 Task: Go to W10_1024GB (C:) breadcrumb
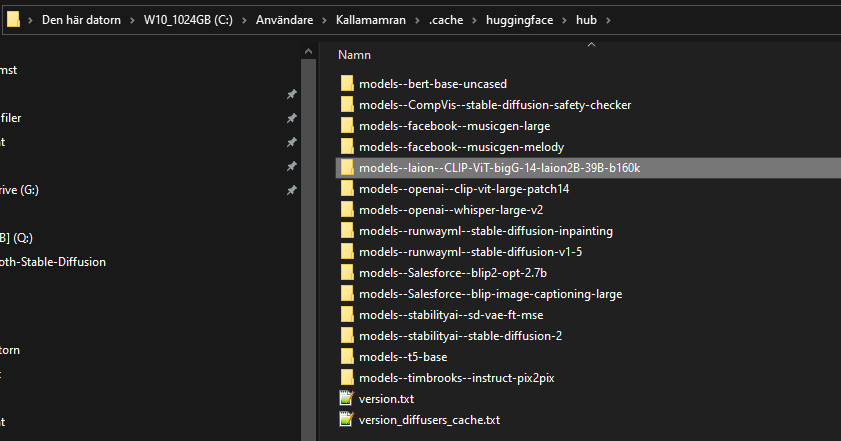(188, 20)
